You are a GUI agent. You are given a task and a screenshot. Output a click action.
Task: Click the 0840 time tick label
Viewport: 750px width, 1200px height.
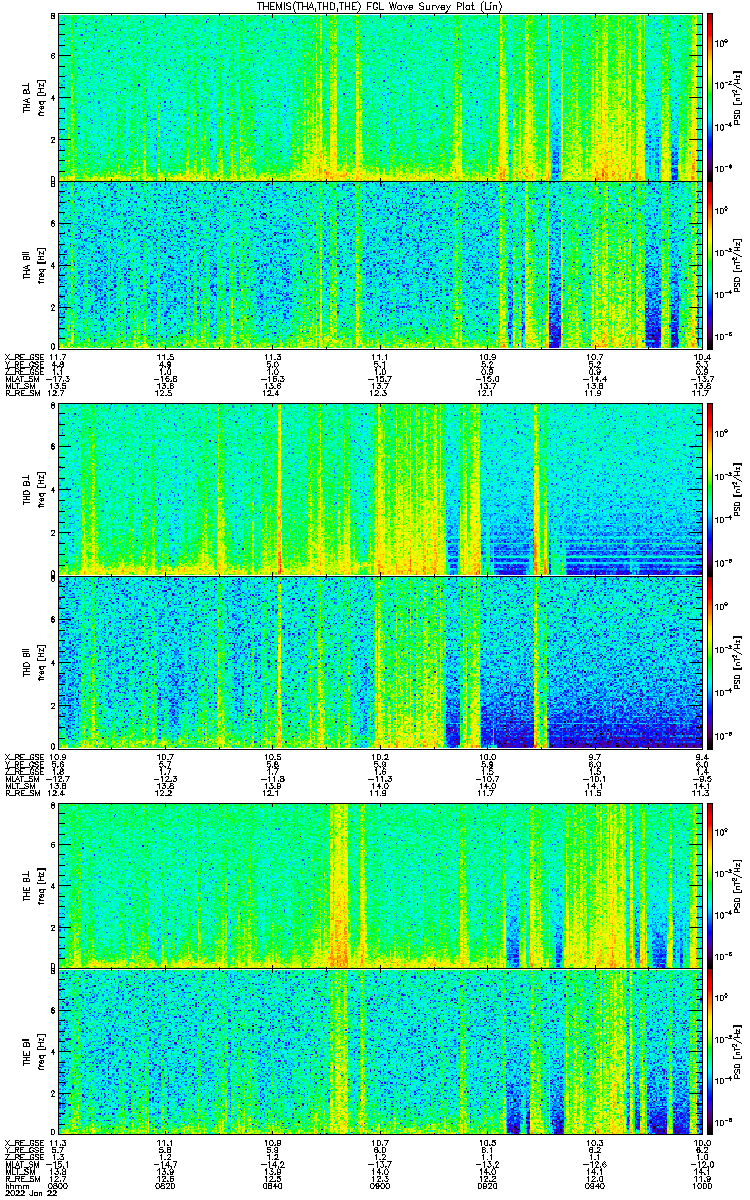coord(272,1186)
